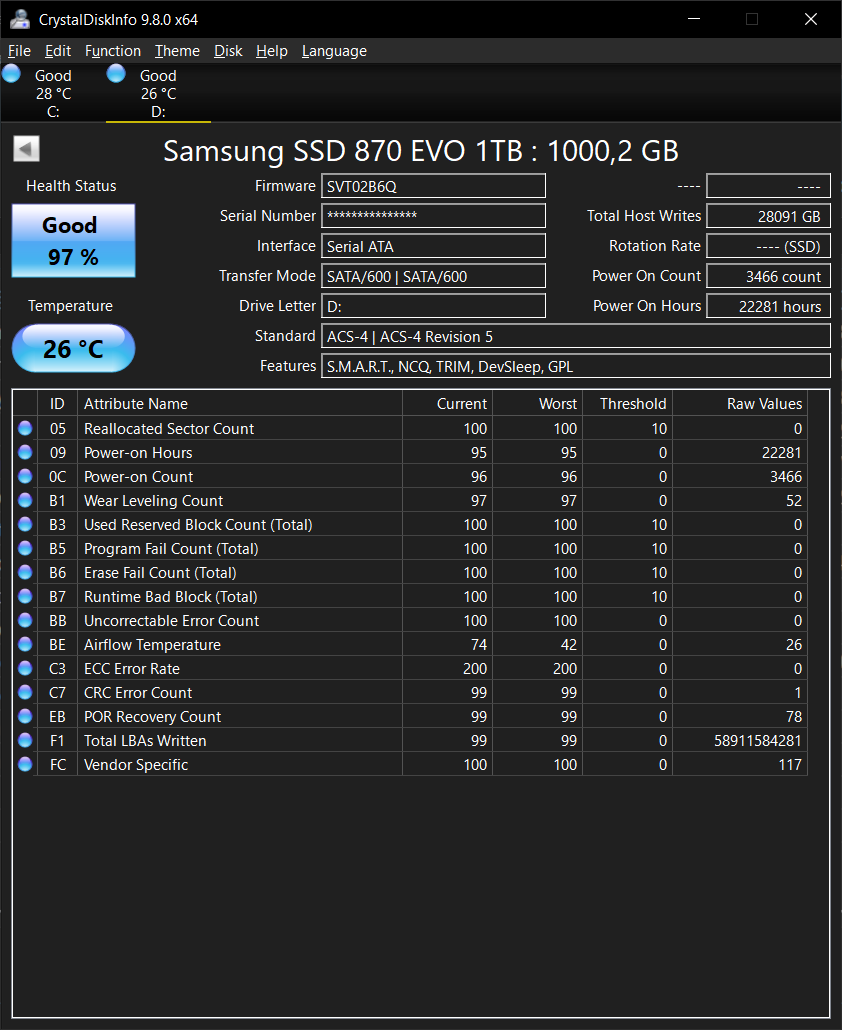The width and height of the screenshot is (842, 1030).
Task: Click the 26 °C temperature button
Action: (74, 348)
